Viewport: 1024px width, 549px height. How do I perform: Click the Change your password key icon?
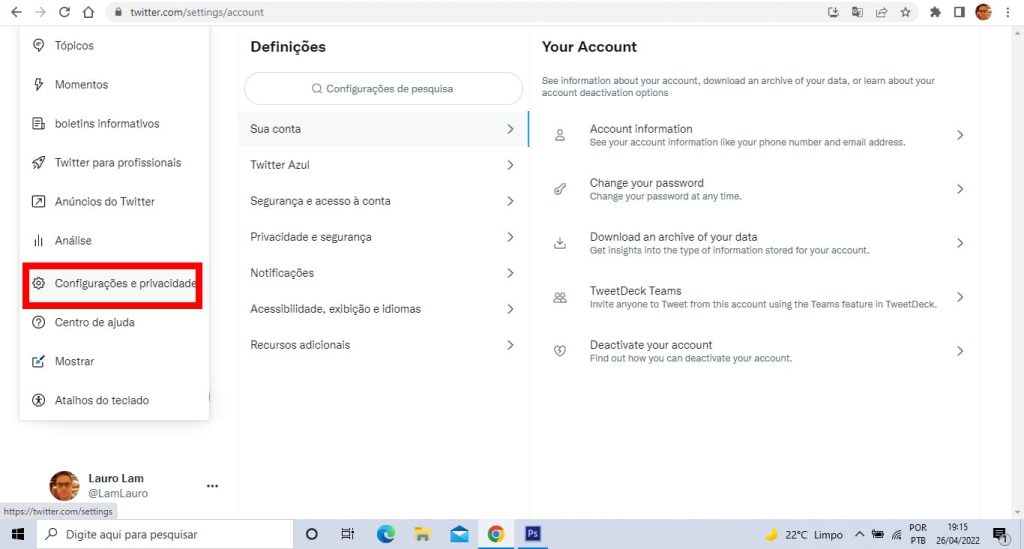point(560,189)
